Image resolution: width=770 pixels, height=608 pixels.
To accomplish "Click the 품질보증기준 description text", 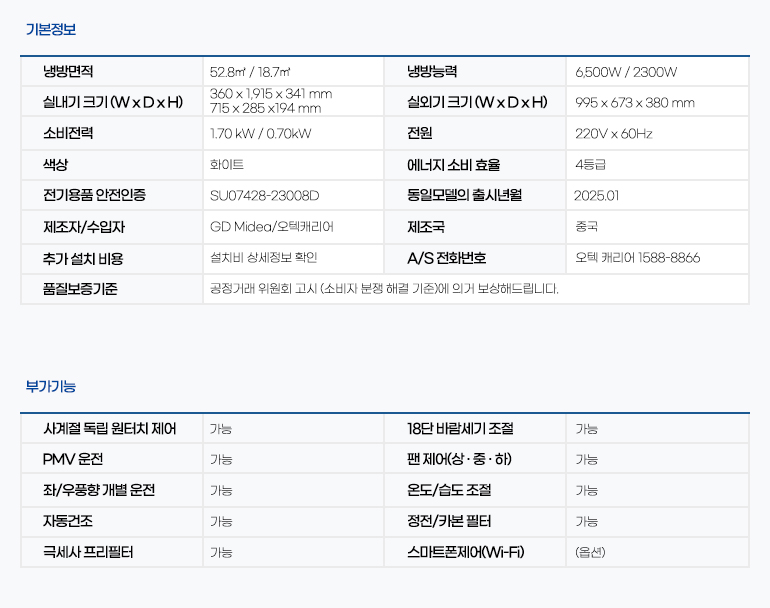I will click(384, 289).
